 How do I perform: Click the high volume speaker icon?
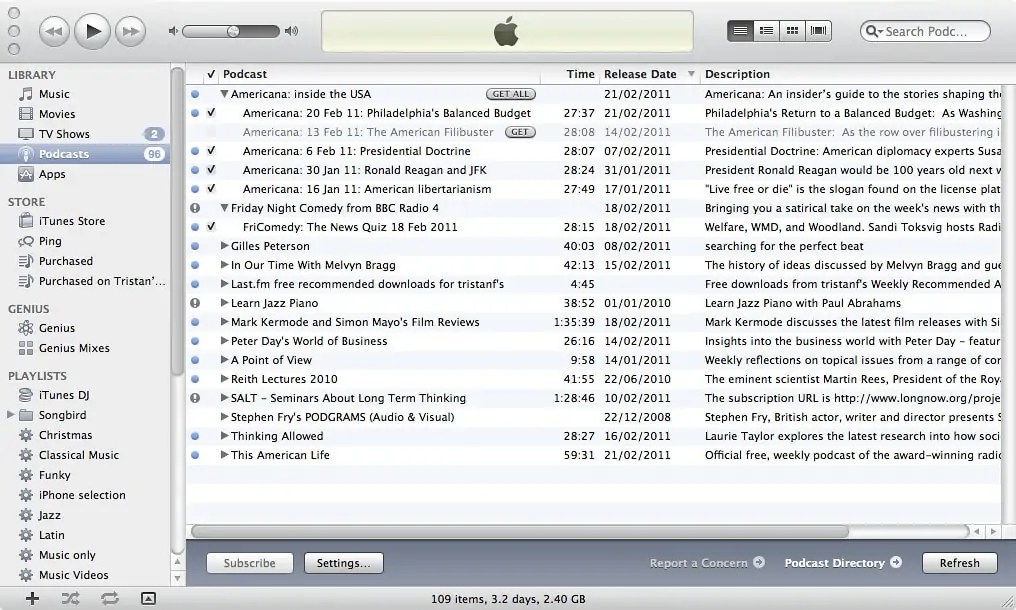(x=292, y=31)
